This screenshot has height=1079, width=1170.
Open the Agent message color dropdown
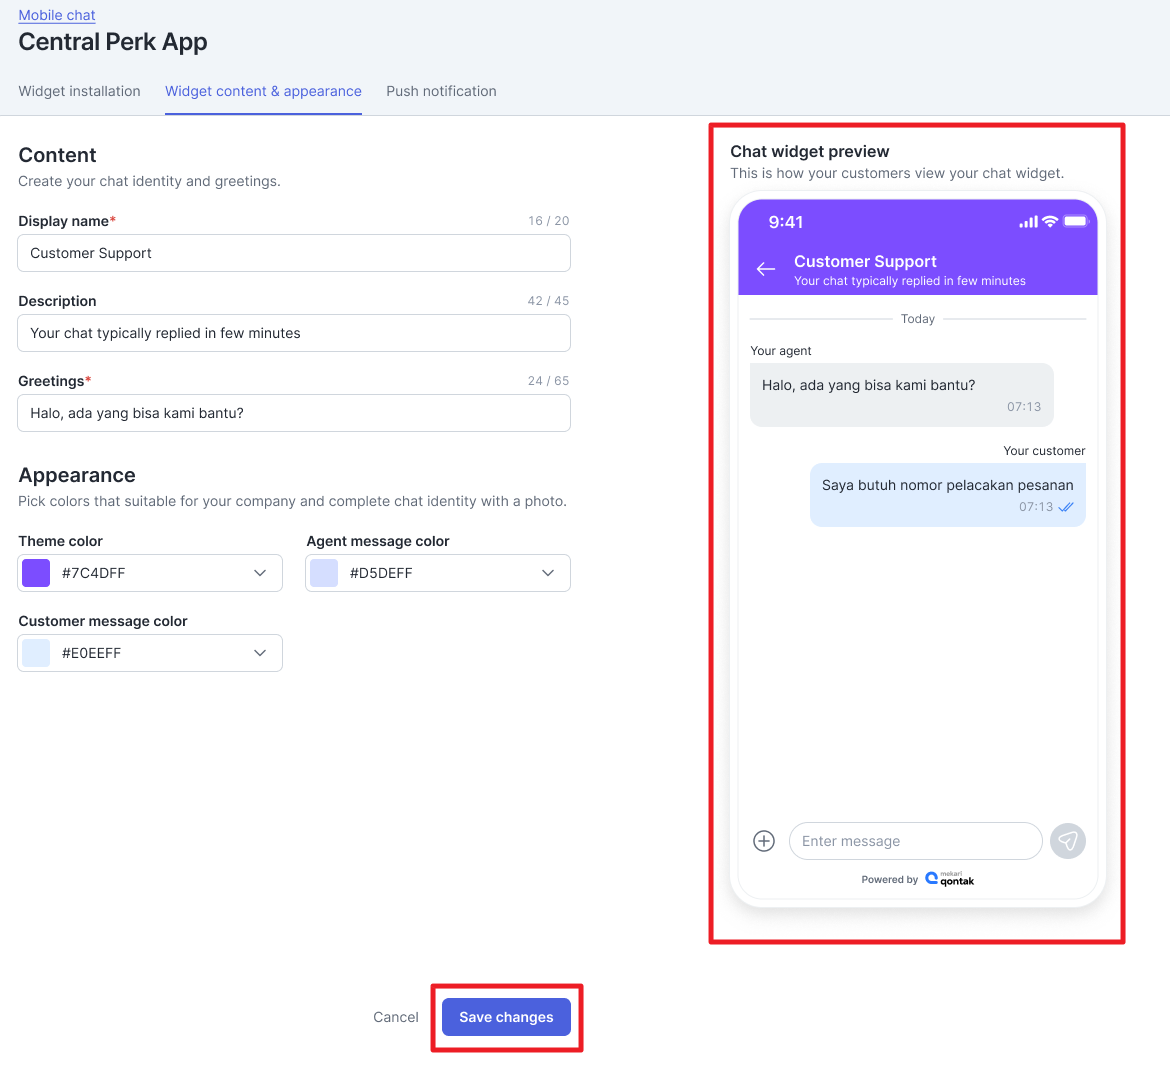pyautogui.click(x=547, y=573)
